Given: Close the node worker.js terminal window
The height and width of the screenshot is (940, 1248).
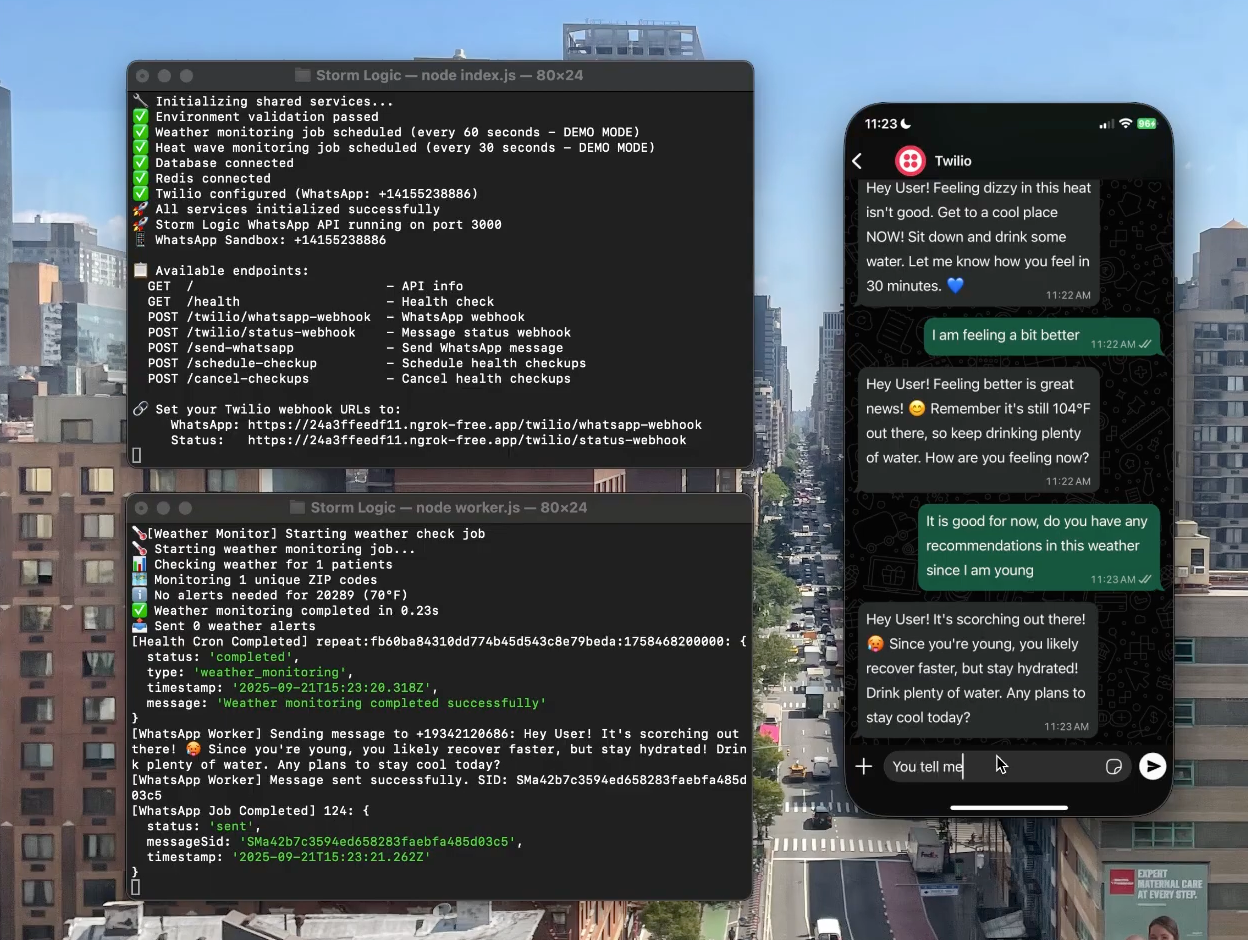Looking at the screenshot, I should (x=142, y=508).
